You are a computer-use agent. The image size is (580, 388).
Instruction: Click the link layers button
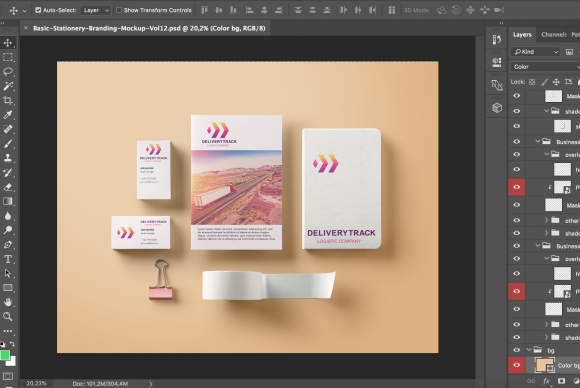coord(531,381)
